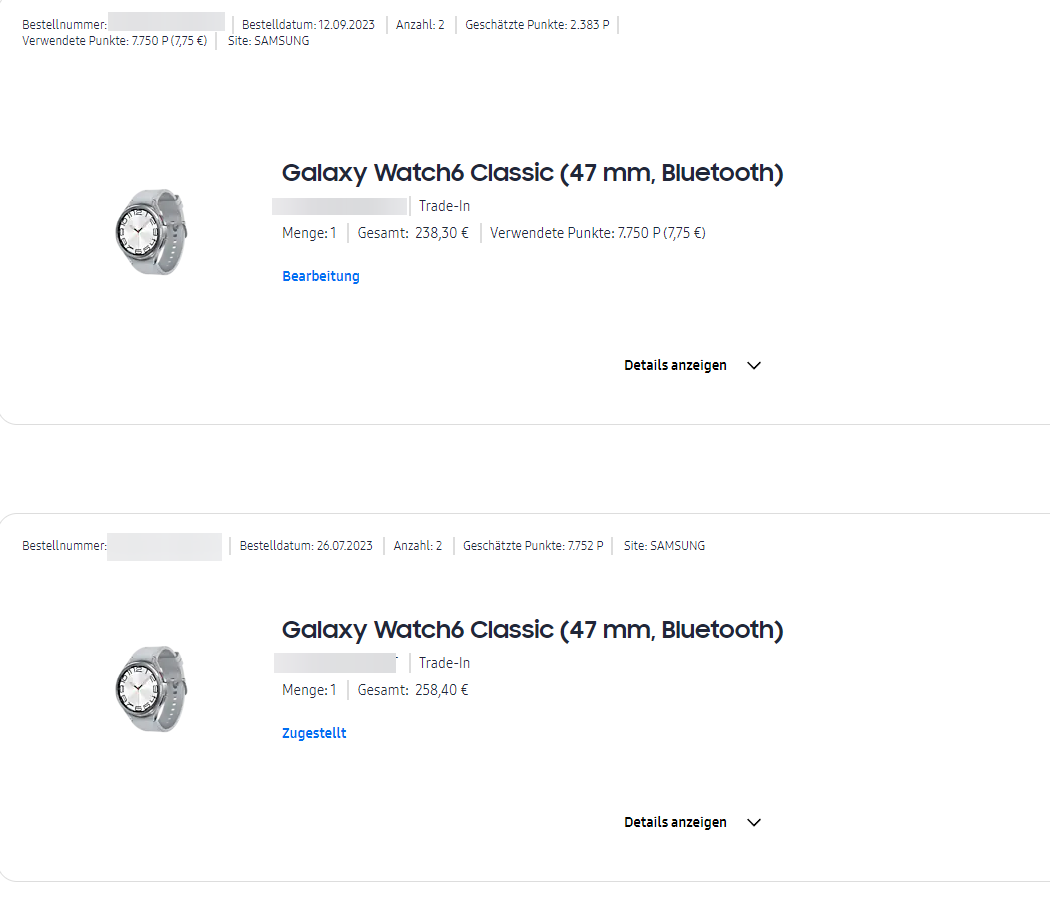
Task: Click the chevron arrow in the 26.07.2023 order
Action: click(x=754, y=823)
